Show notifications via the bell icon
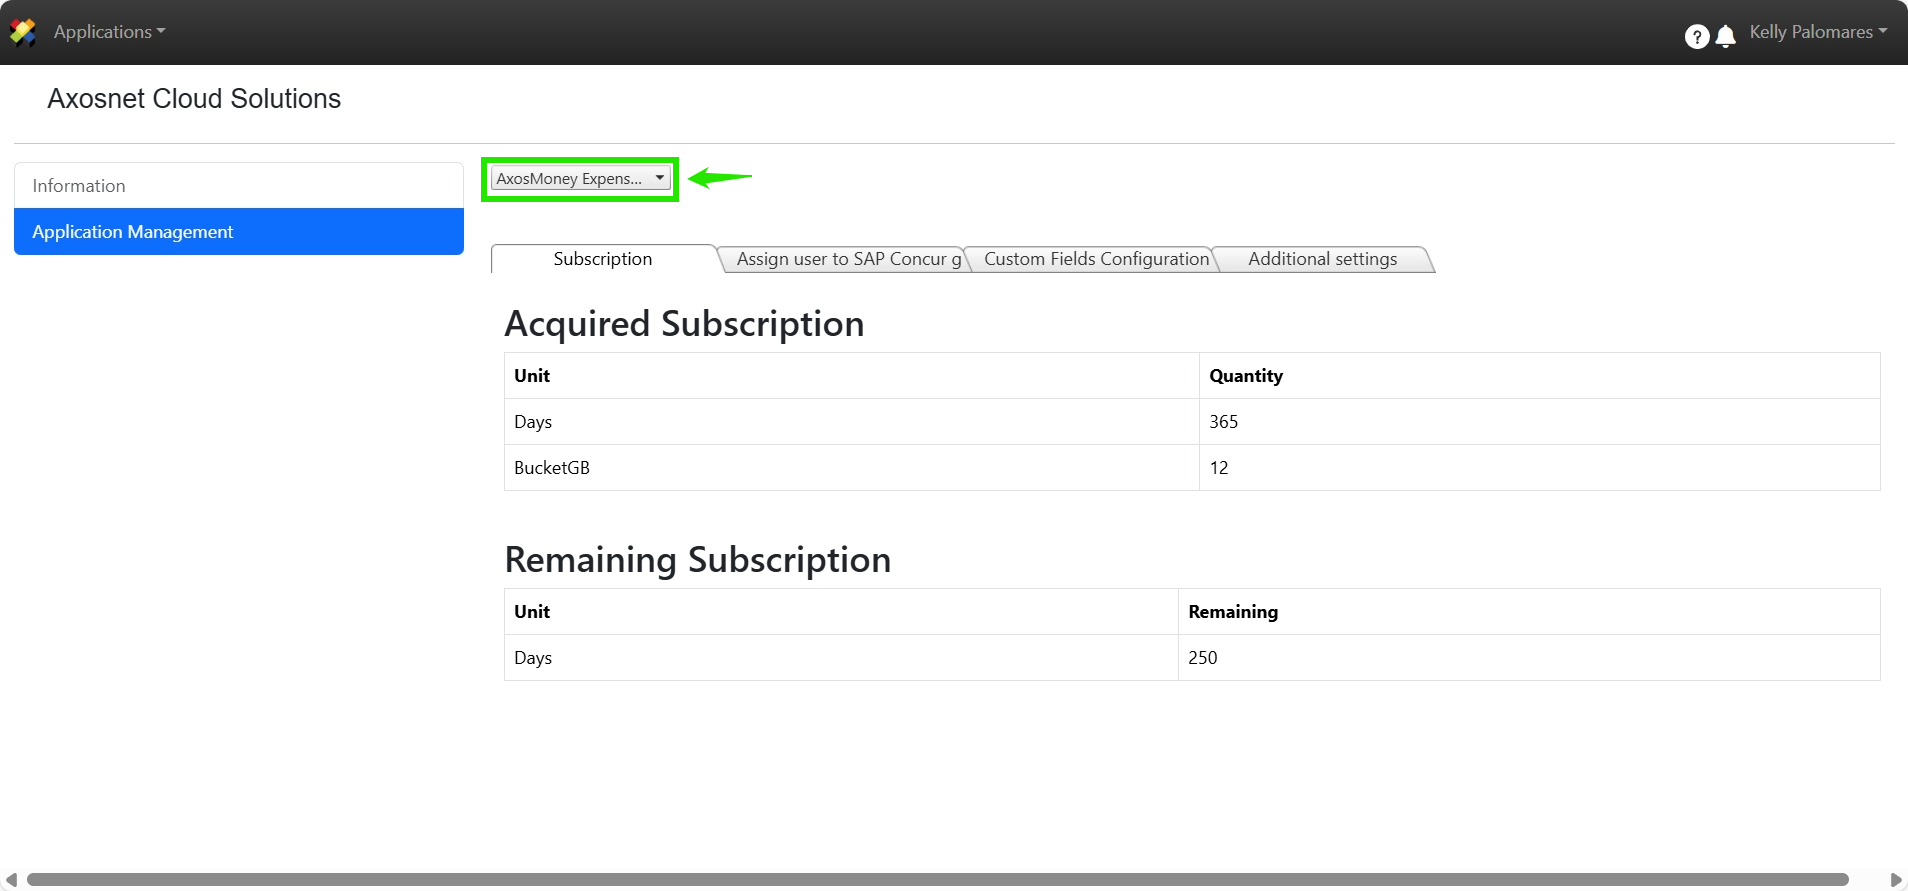The height and width of the screenshot is (891, 1908). 1725,37
